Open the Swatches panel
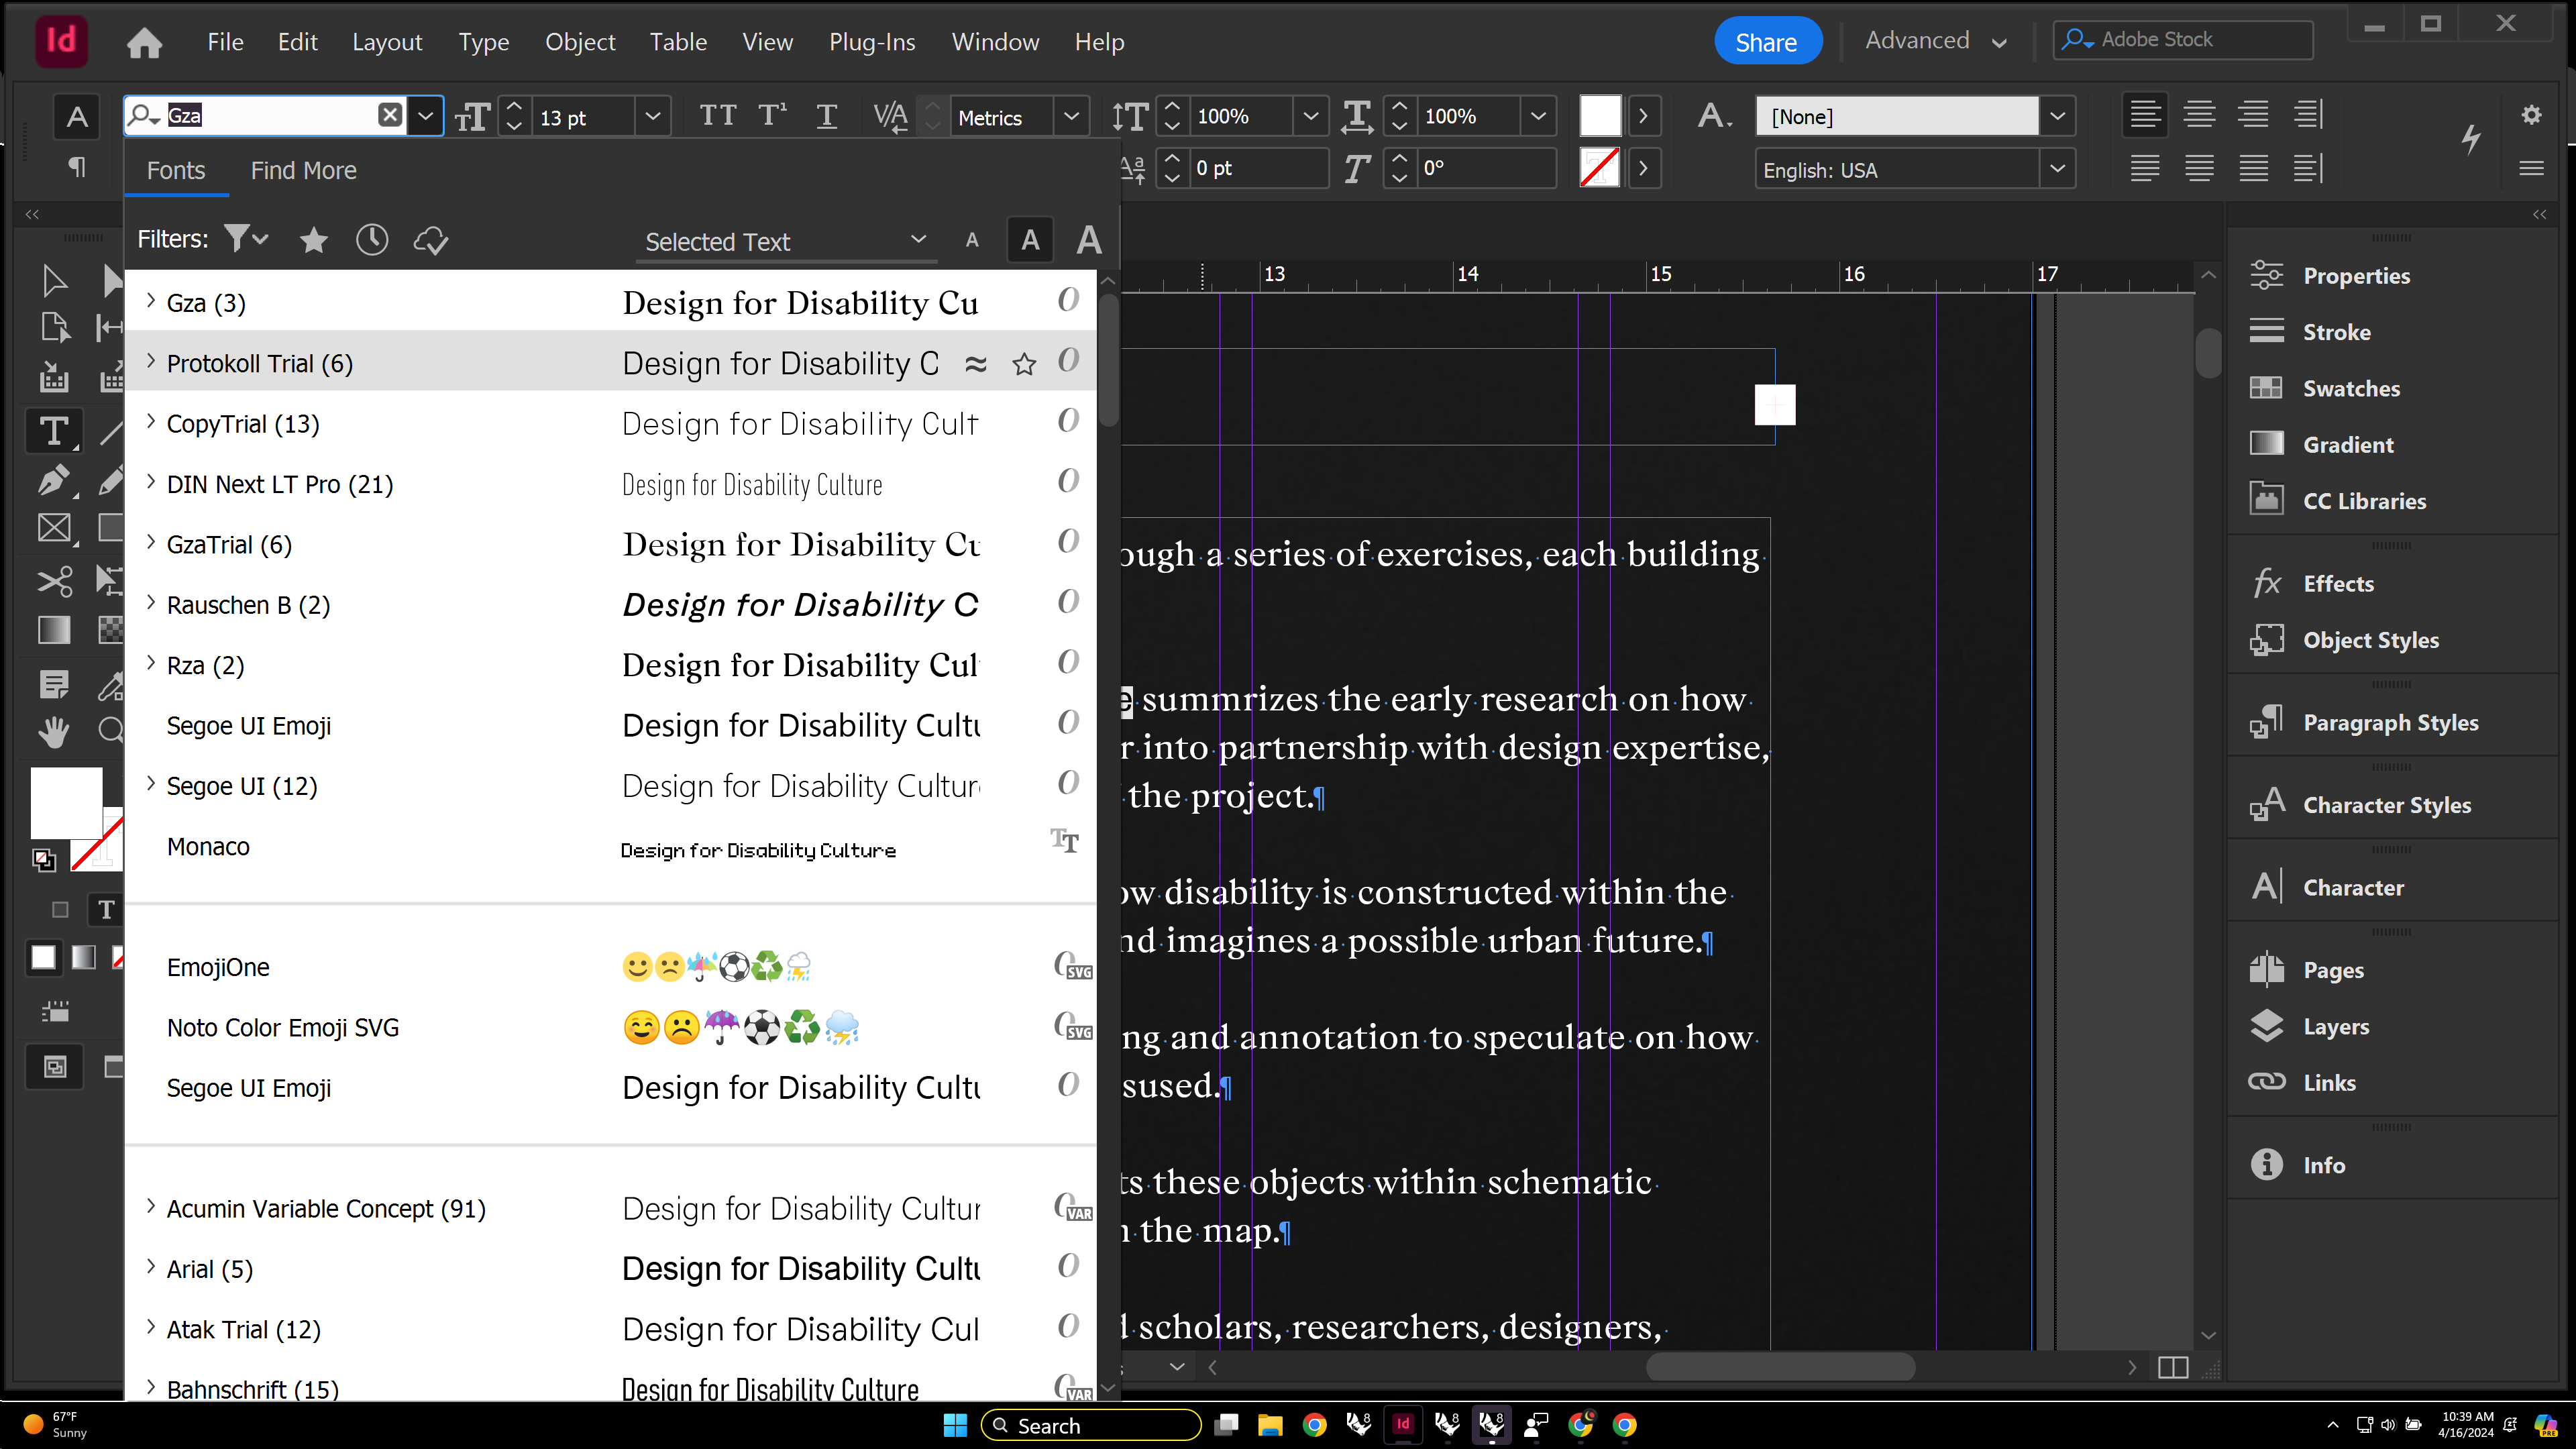 point(2350,389)
